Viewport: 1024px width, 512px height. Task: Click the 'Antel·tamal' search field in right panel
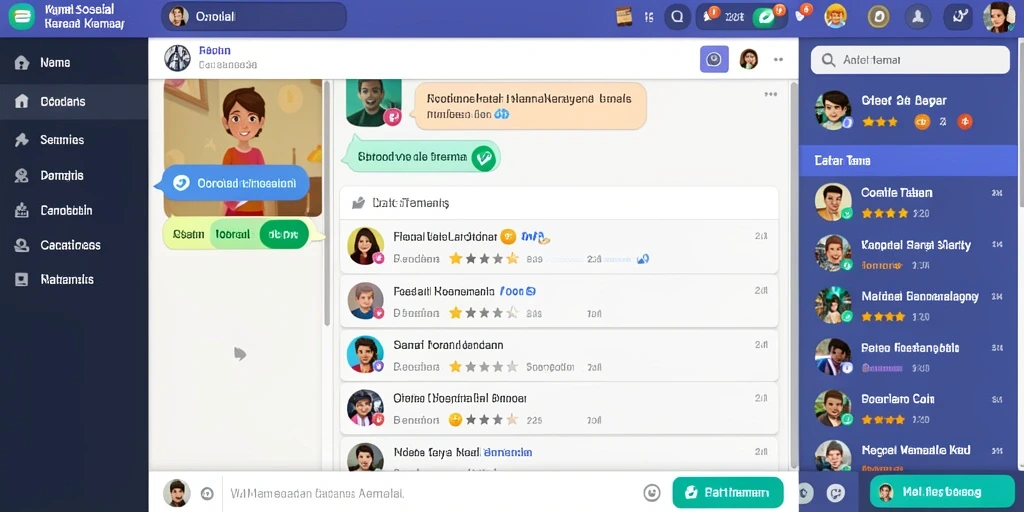pos(910,60)
